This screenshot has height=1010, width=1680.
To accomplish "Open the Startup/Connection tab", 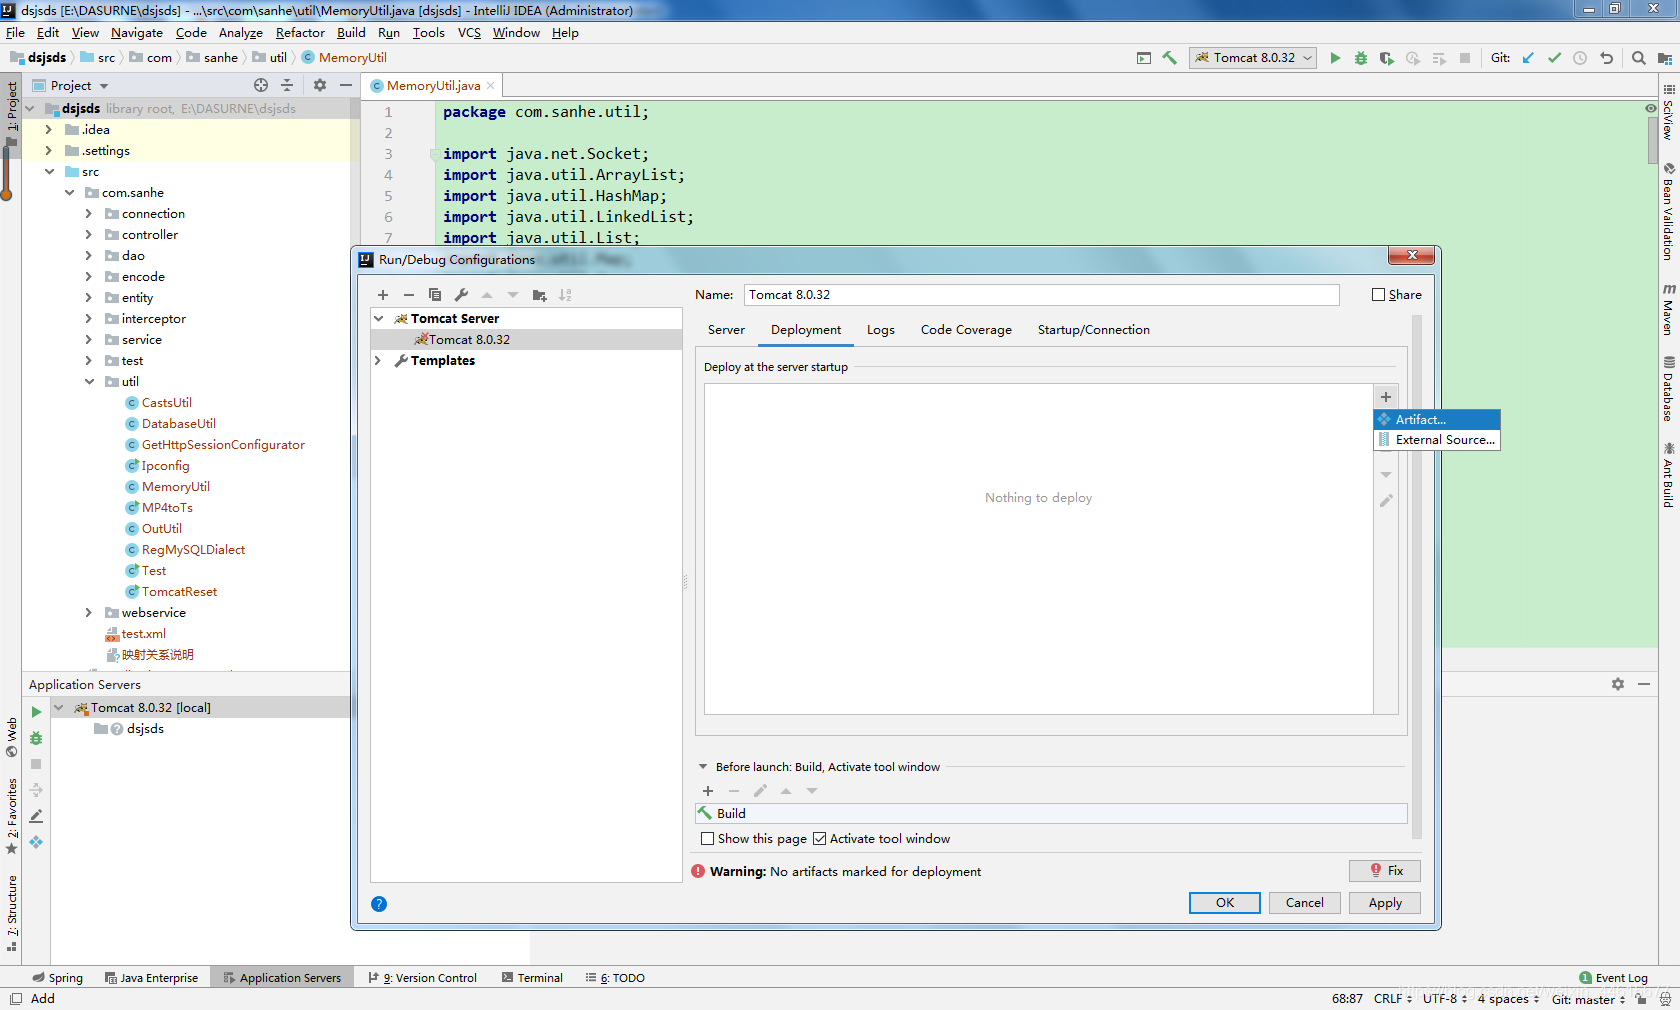I will point(1093,330).
